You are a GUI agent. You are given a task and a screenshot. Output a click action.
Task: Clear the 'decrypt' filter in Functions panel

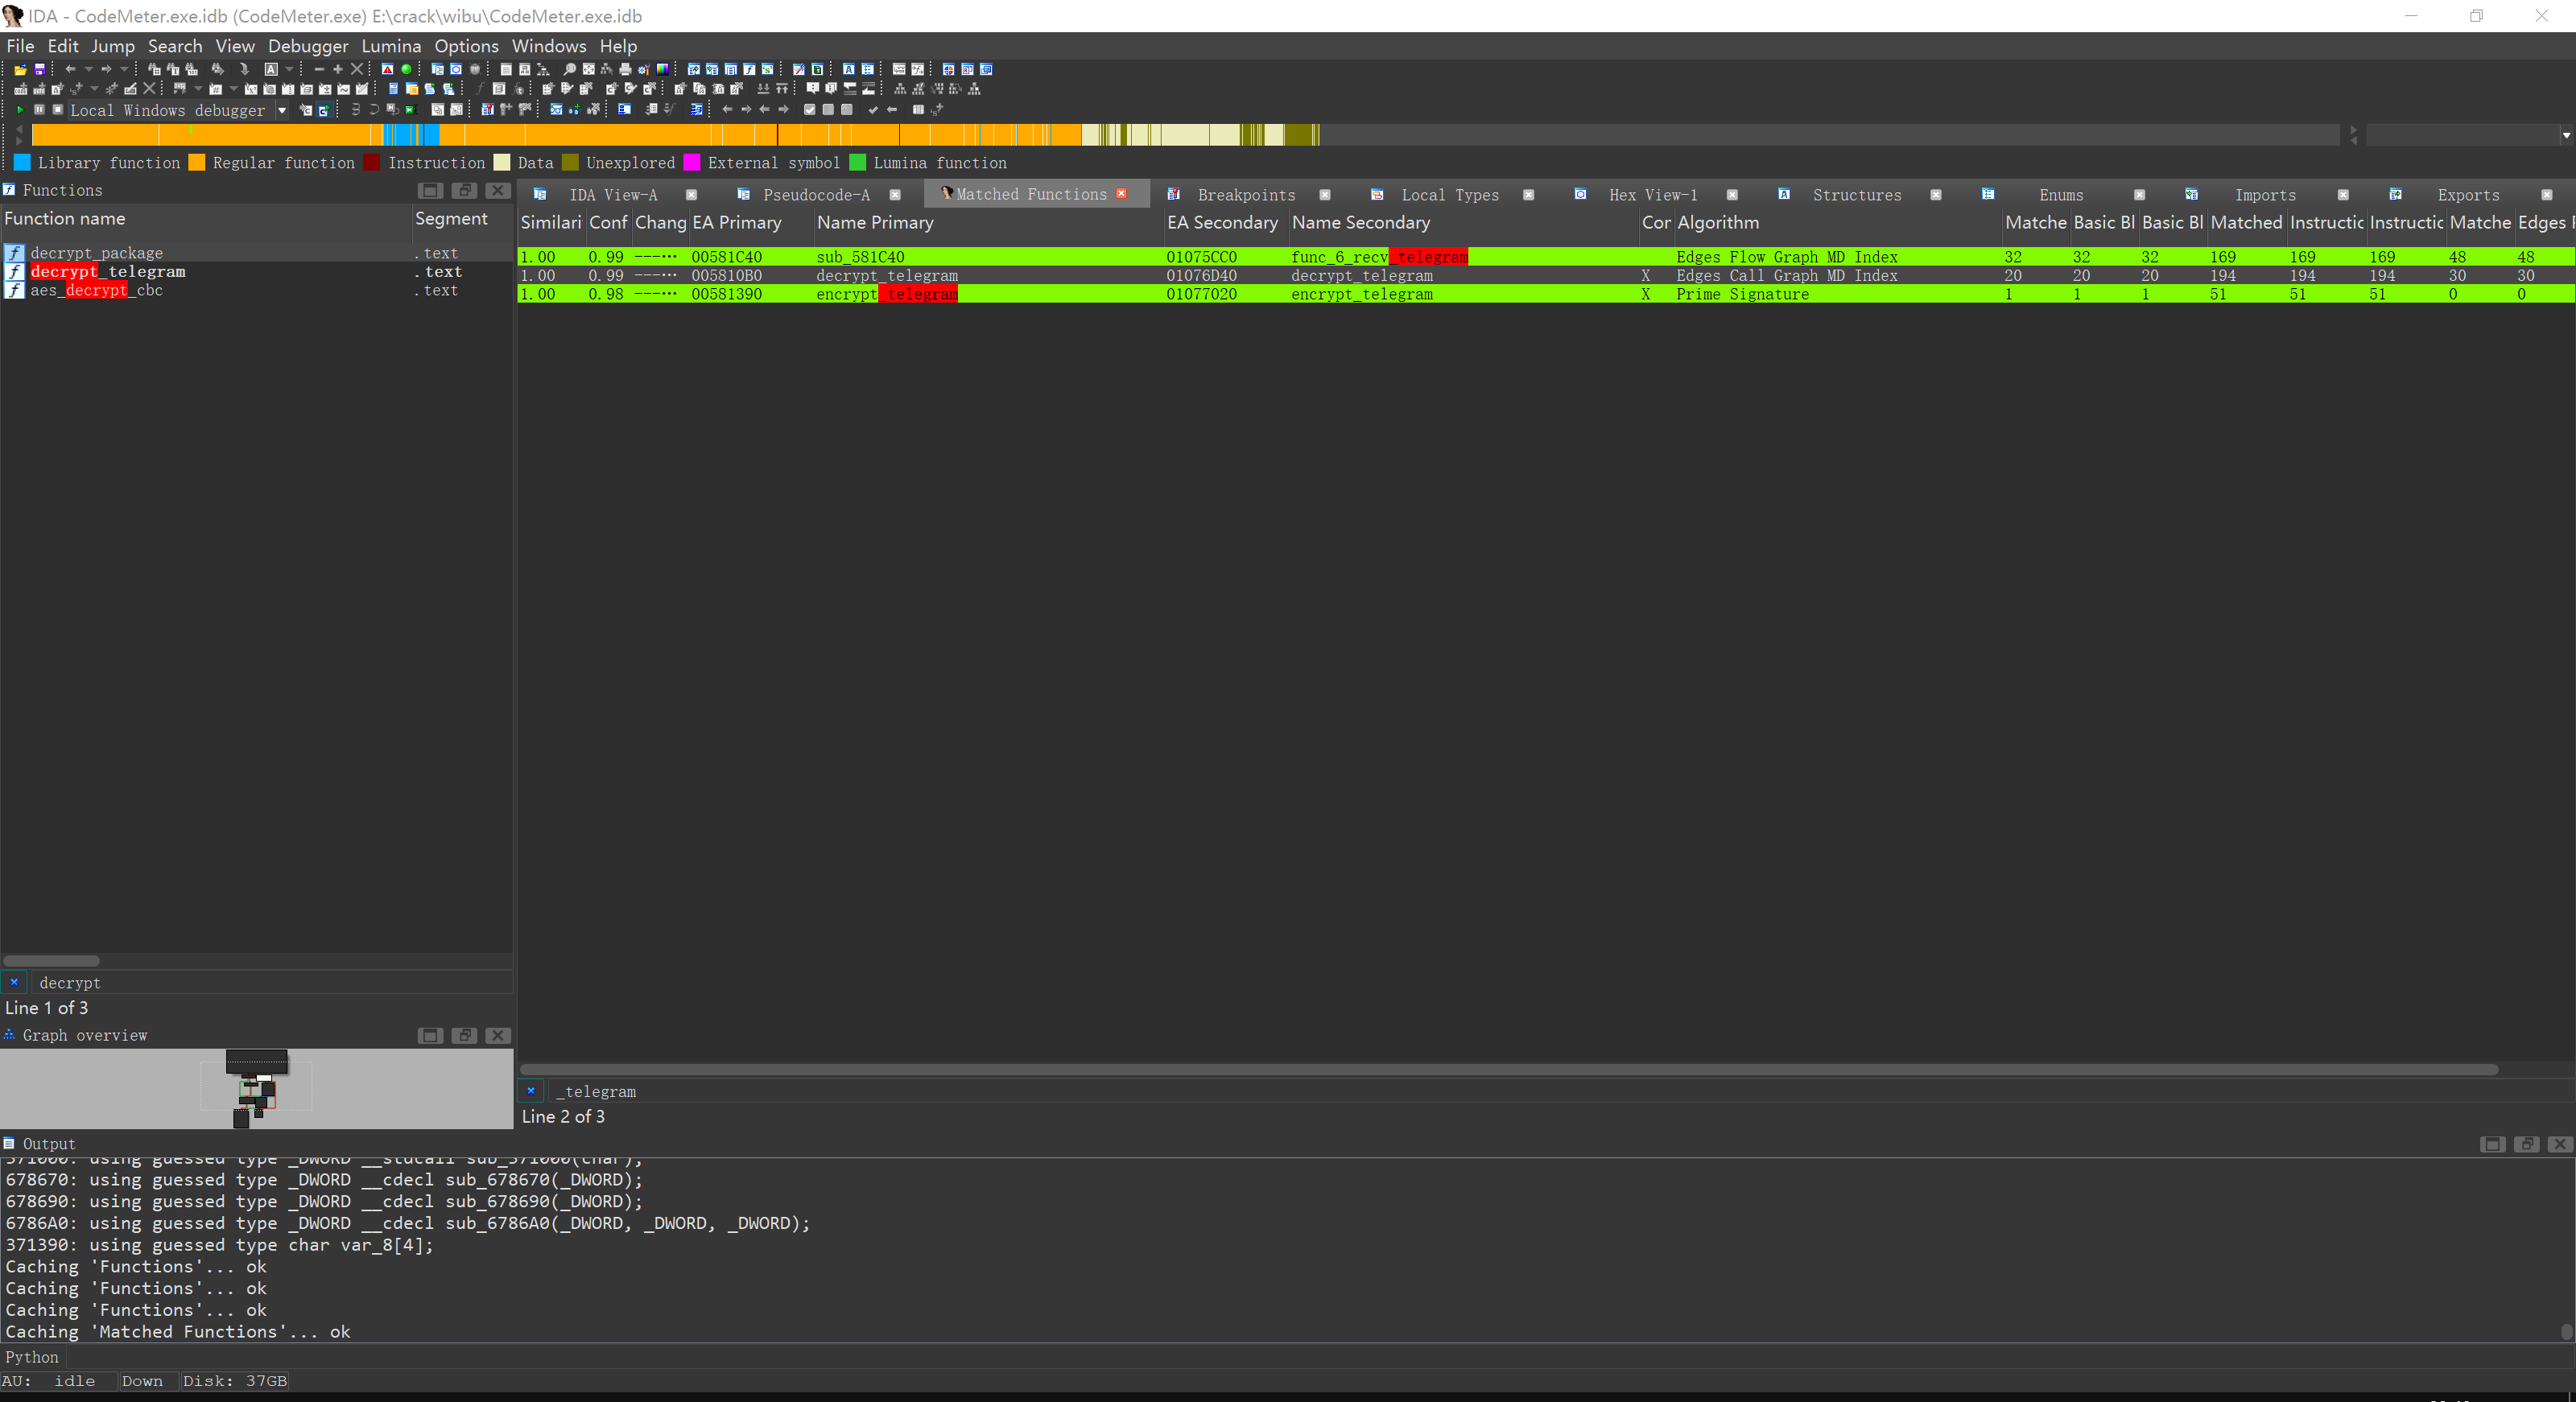(x=14, y=983)
